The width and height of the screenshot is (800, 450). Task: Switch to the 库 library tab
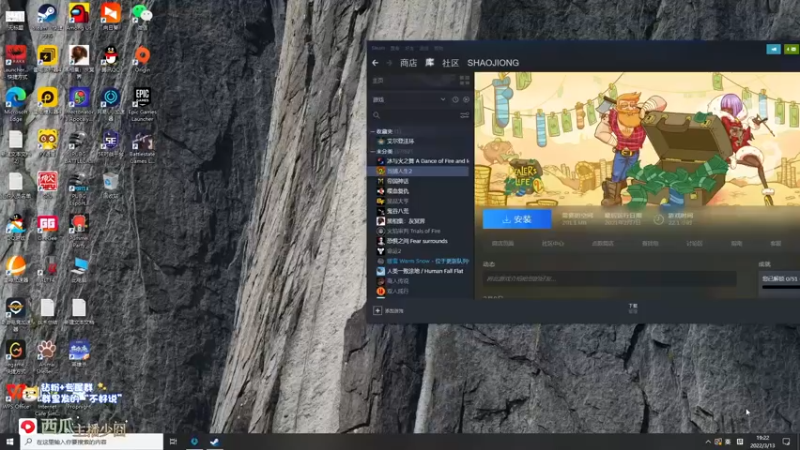tap(430, 62)
